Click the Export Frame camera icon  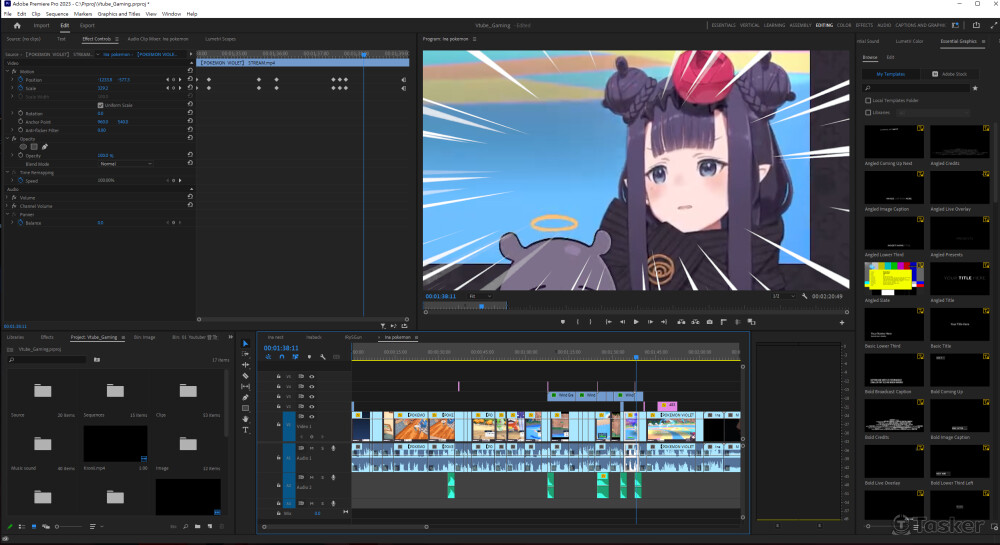pyautogui.click(x=710, y=322)
